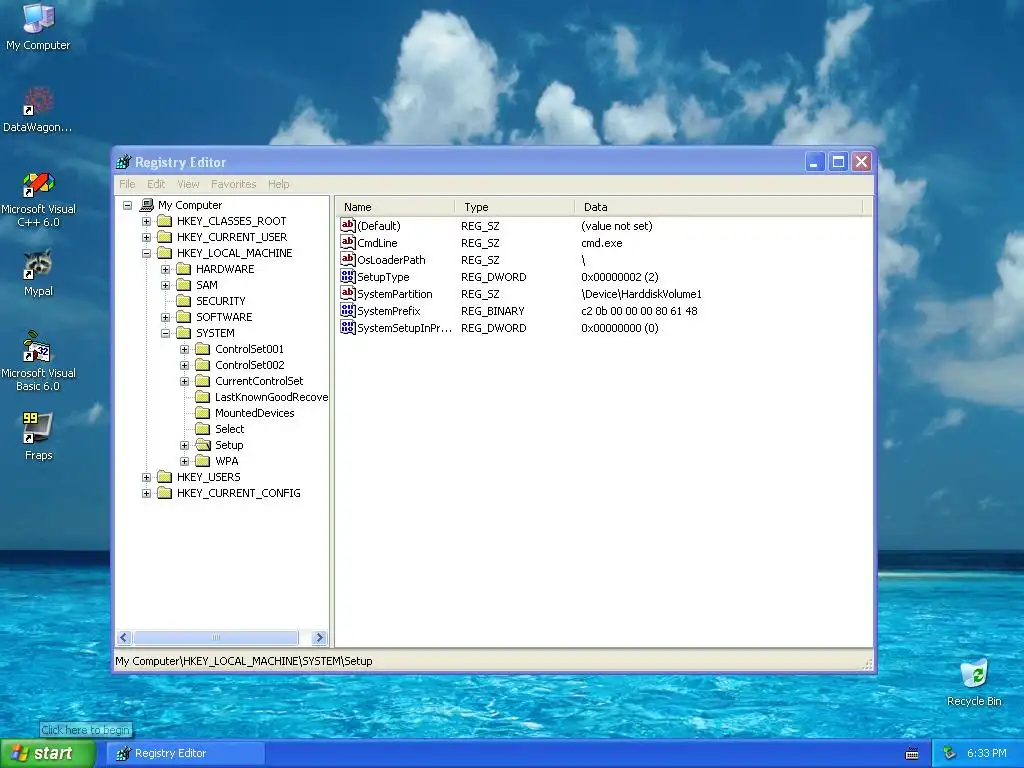Click the Registry Editor taskbar button
This screenshot has width=1024, height=768.
point(187,753)
